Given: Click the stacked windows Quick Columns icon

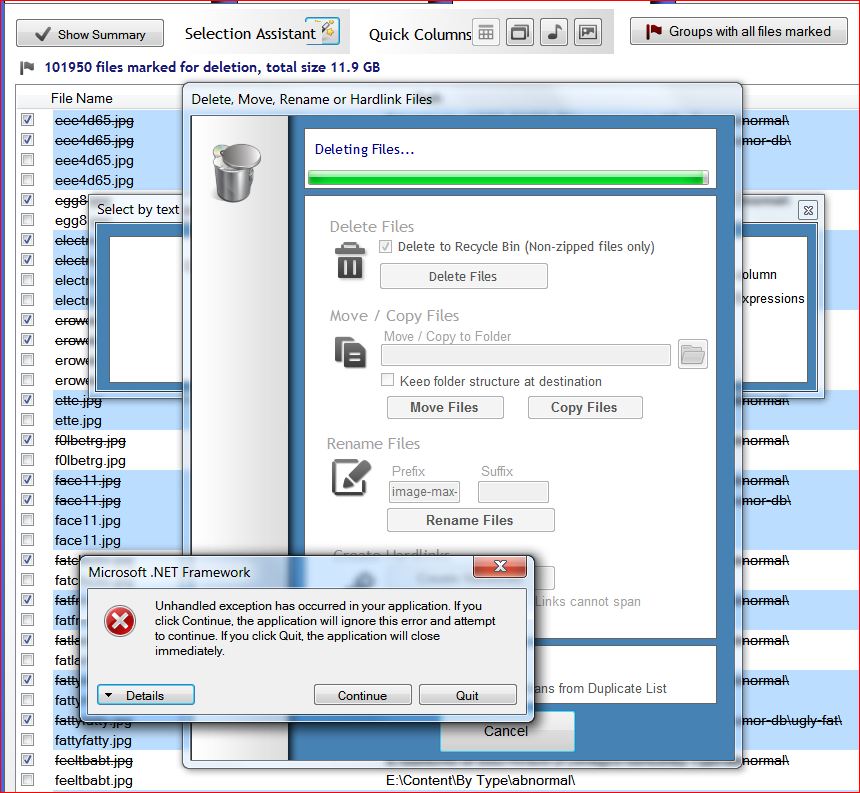Looking at the screenshot, I should point(520,33).
